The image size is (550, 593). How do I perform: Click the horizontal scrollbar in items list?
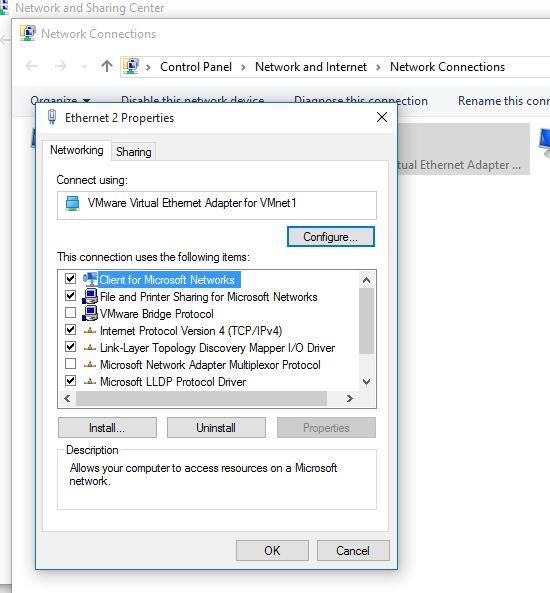[201, 398]
